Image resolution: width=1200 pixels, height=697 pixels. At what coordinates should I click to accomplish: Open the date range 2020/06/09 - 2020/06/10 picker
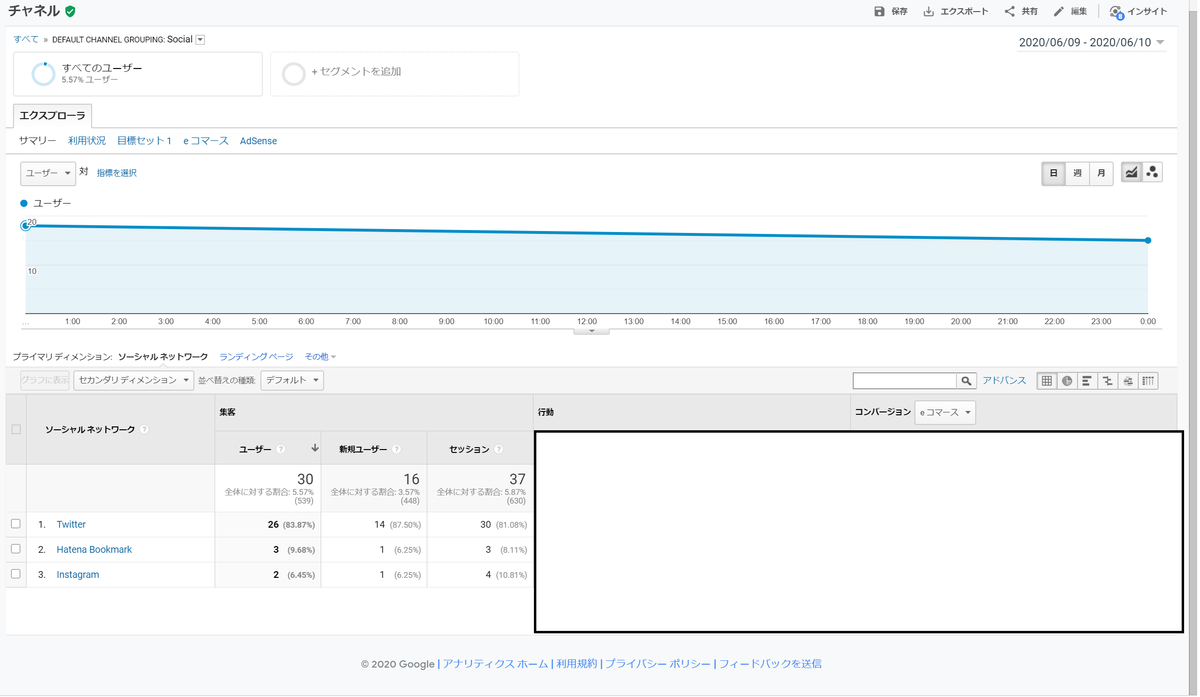1092,43
